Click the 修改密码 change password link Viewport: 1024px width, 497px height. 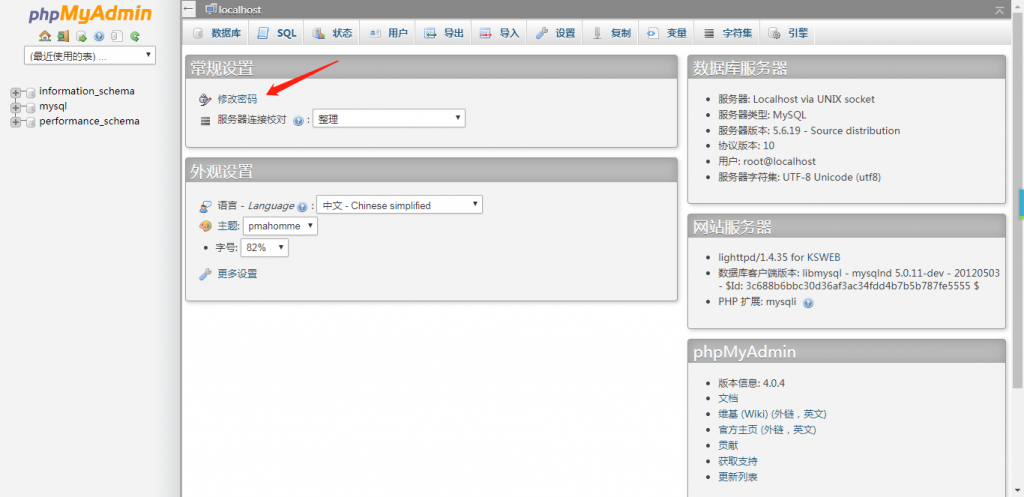coord(237,99)
